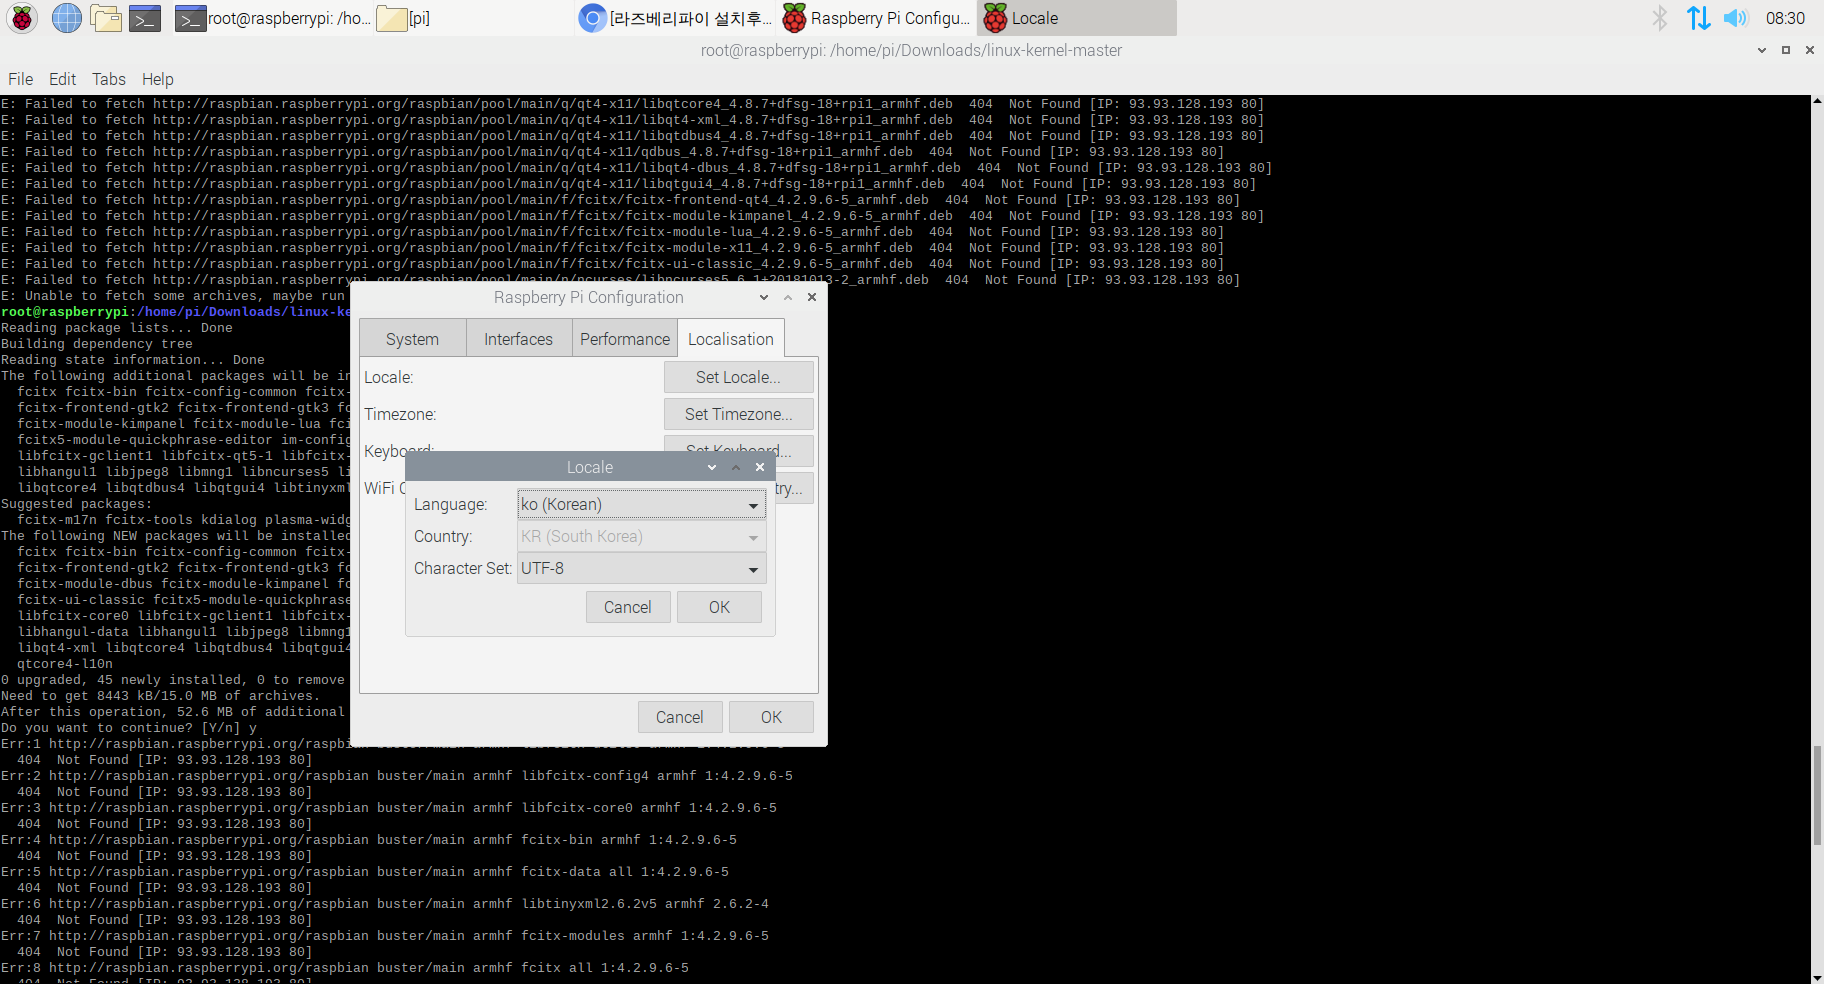Maximize the Locale dialog using the up chevron
The width and height of the screenshot is (1824, 984).
point(736,467)
